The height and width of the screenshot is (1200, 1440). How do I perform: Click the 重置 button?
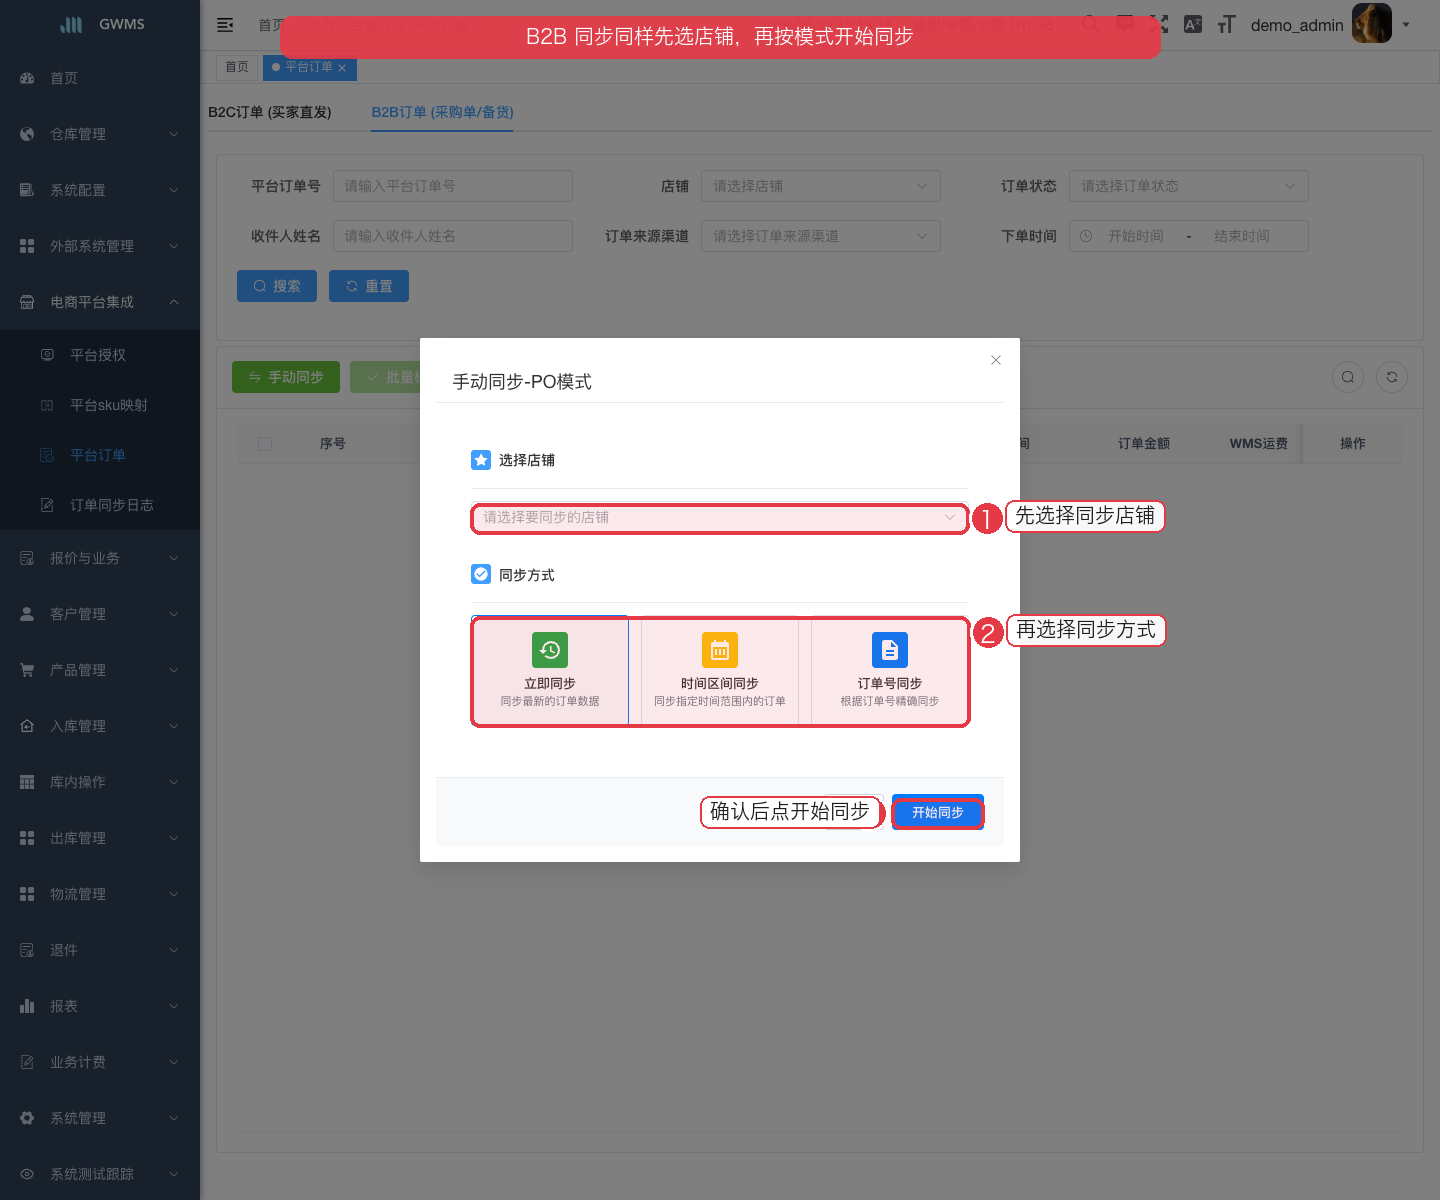click(369, 286)
